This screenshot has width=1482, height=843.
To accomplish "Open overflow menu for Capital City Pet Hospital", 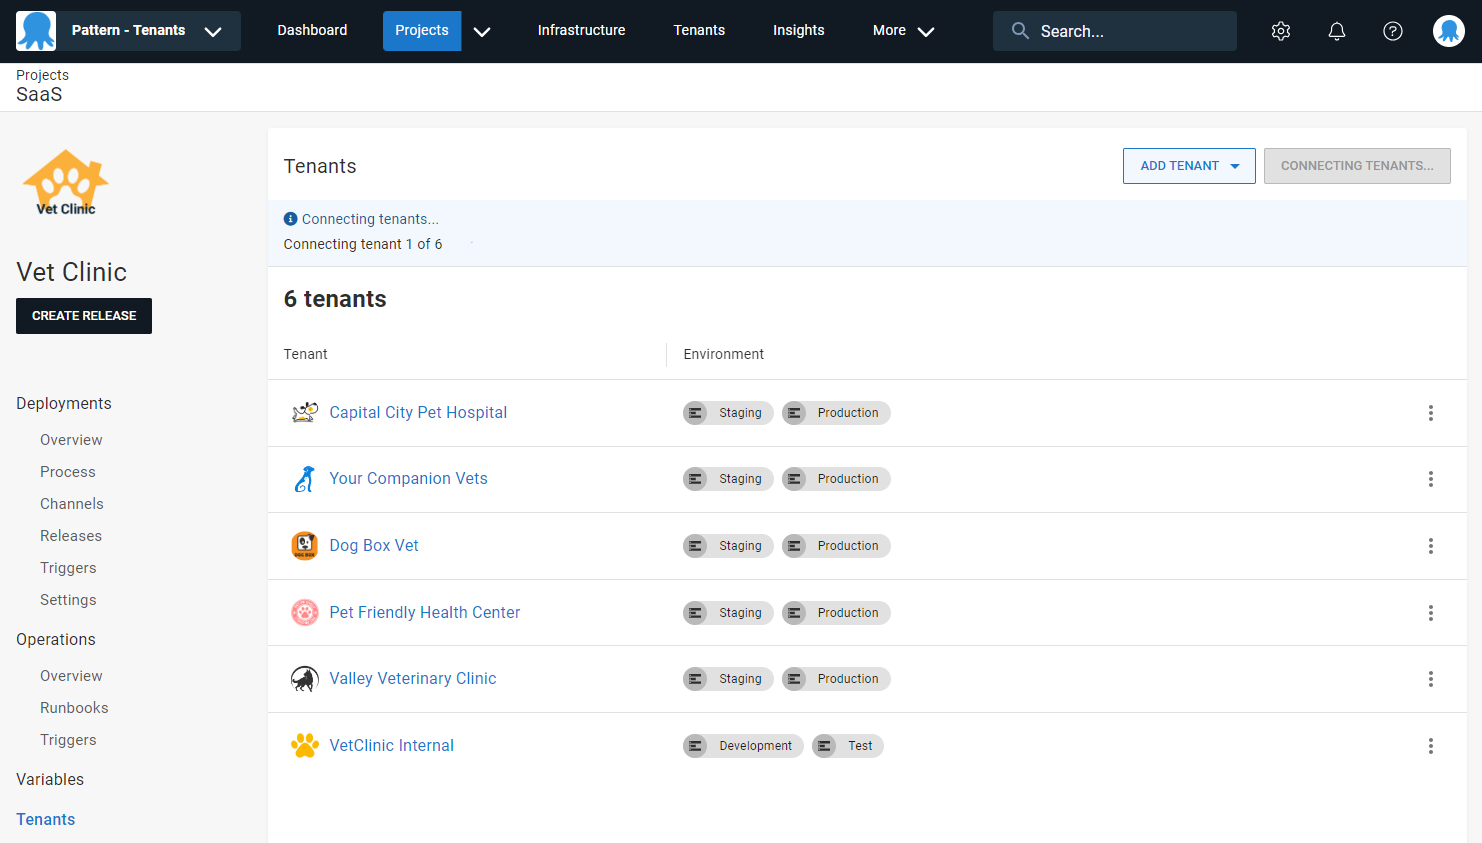I will click(x=1430, y=413).
